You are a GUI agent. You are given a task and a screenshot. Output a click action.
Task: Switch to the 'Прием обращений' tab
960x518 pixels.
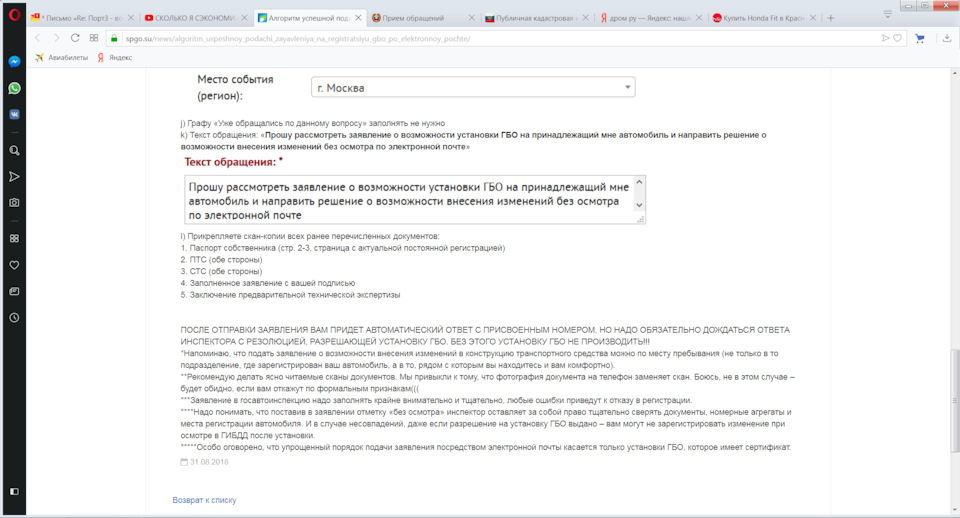click(x=422, y=18)
